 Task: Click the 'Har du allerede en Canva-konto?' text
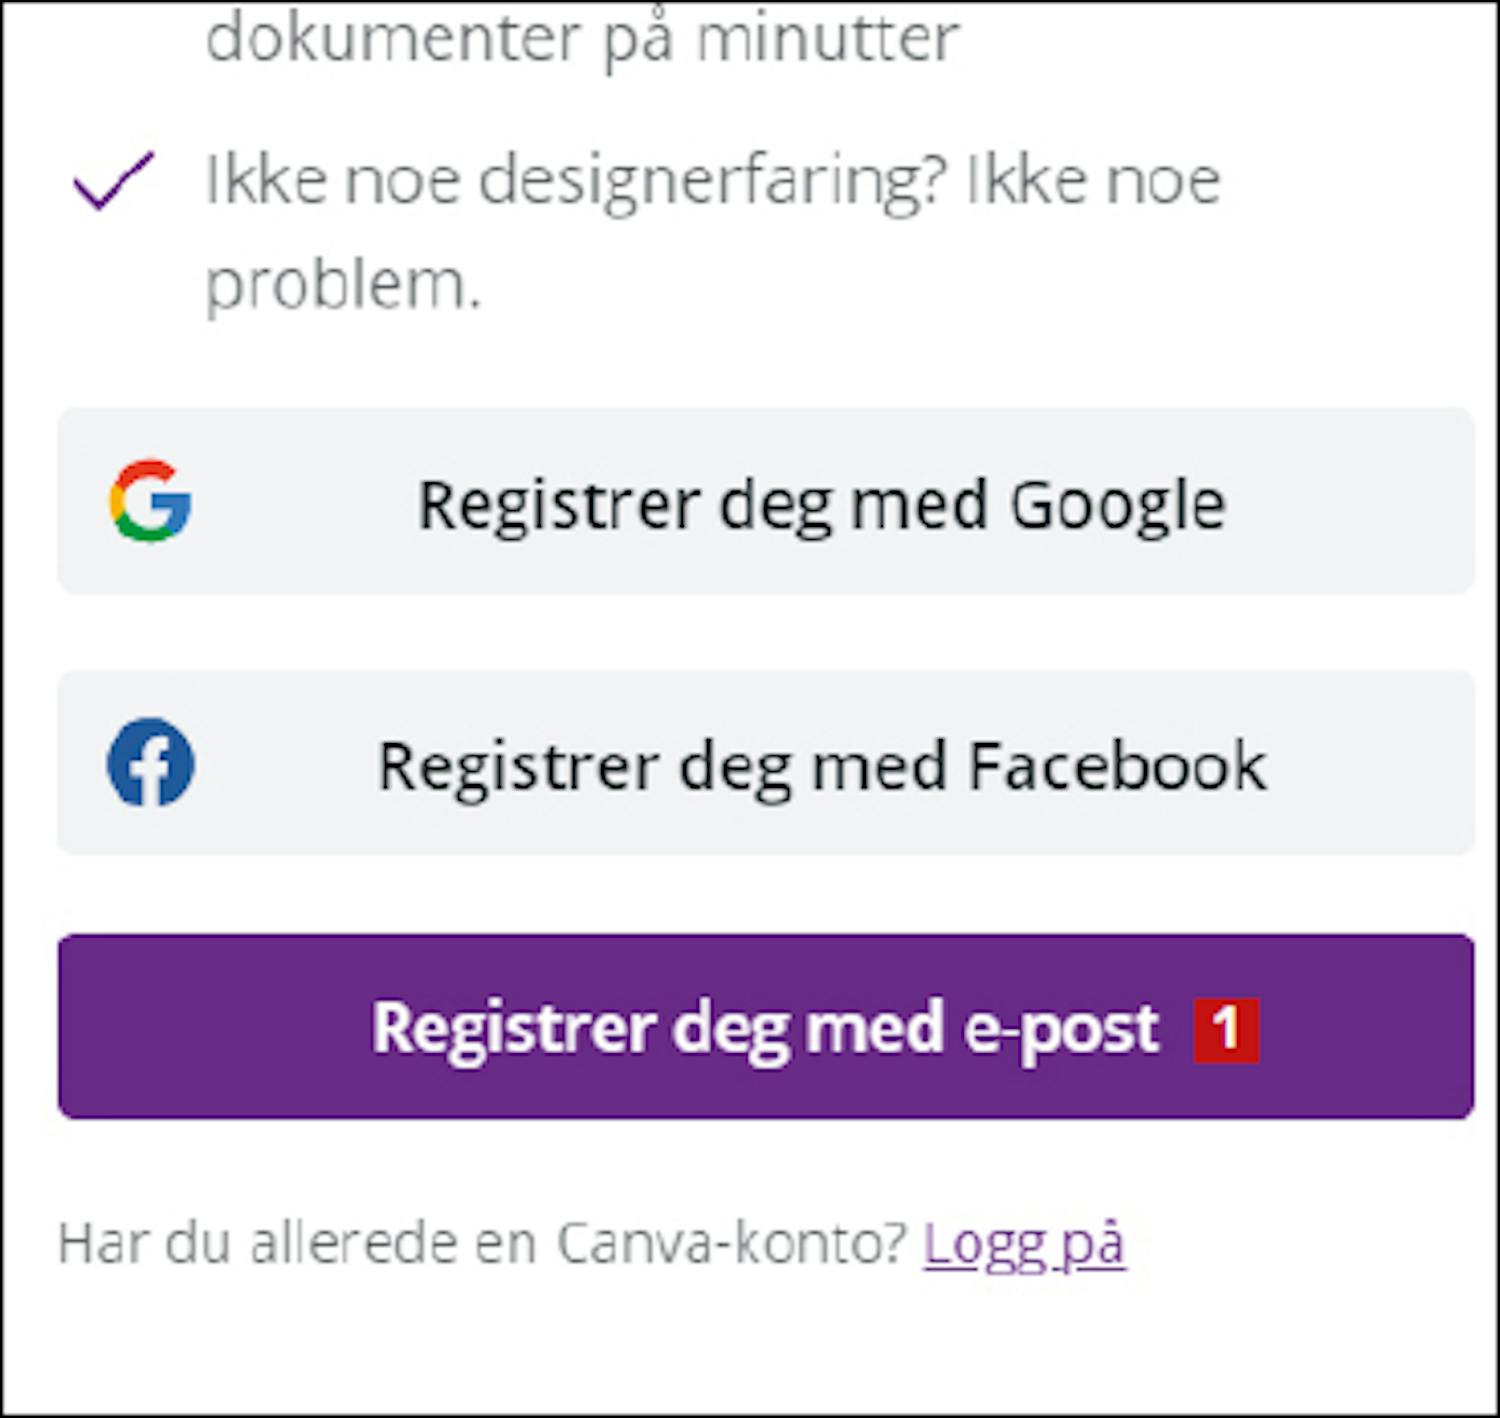click(x=482, y=1244)
